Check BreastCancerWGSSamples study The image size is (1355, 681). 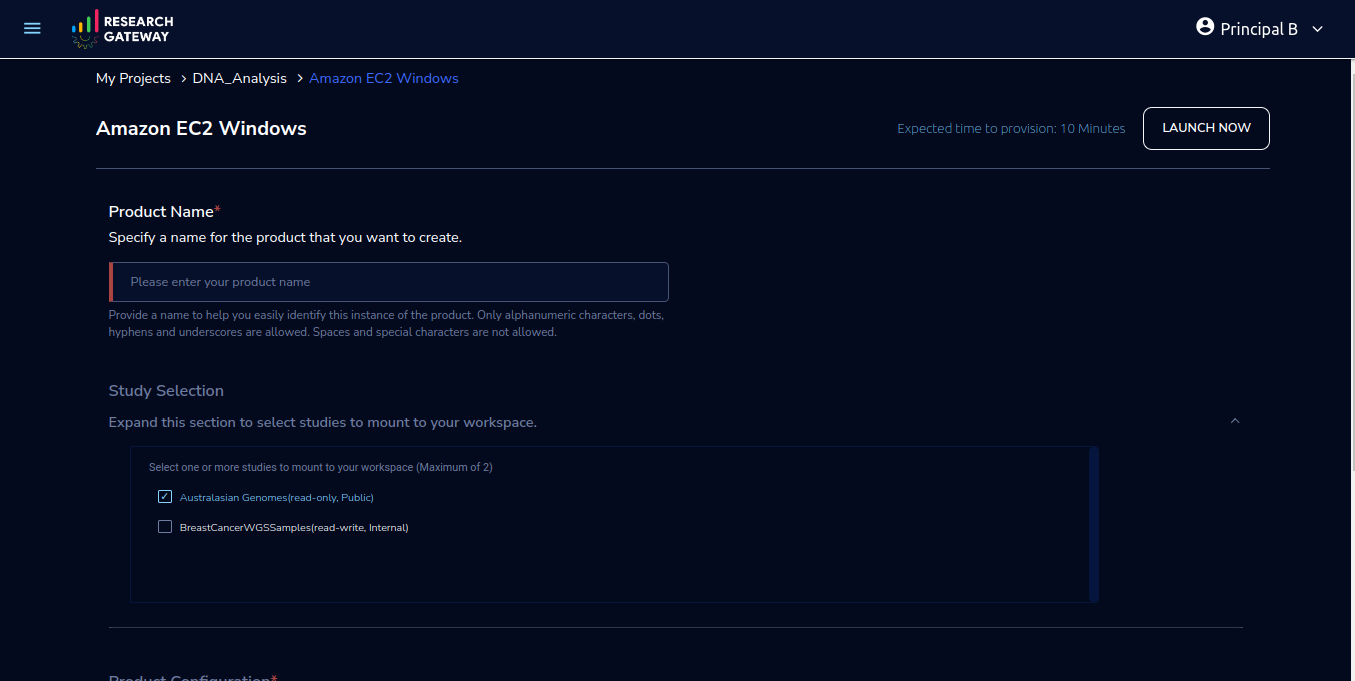click(x=165, y=527)
